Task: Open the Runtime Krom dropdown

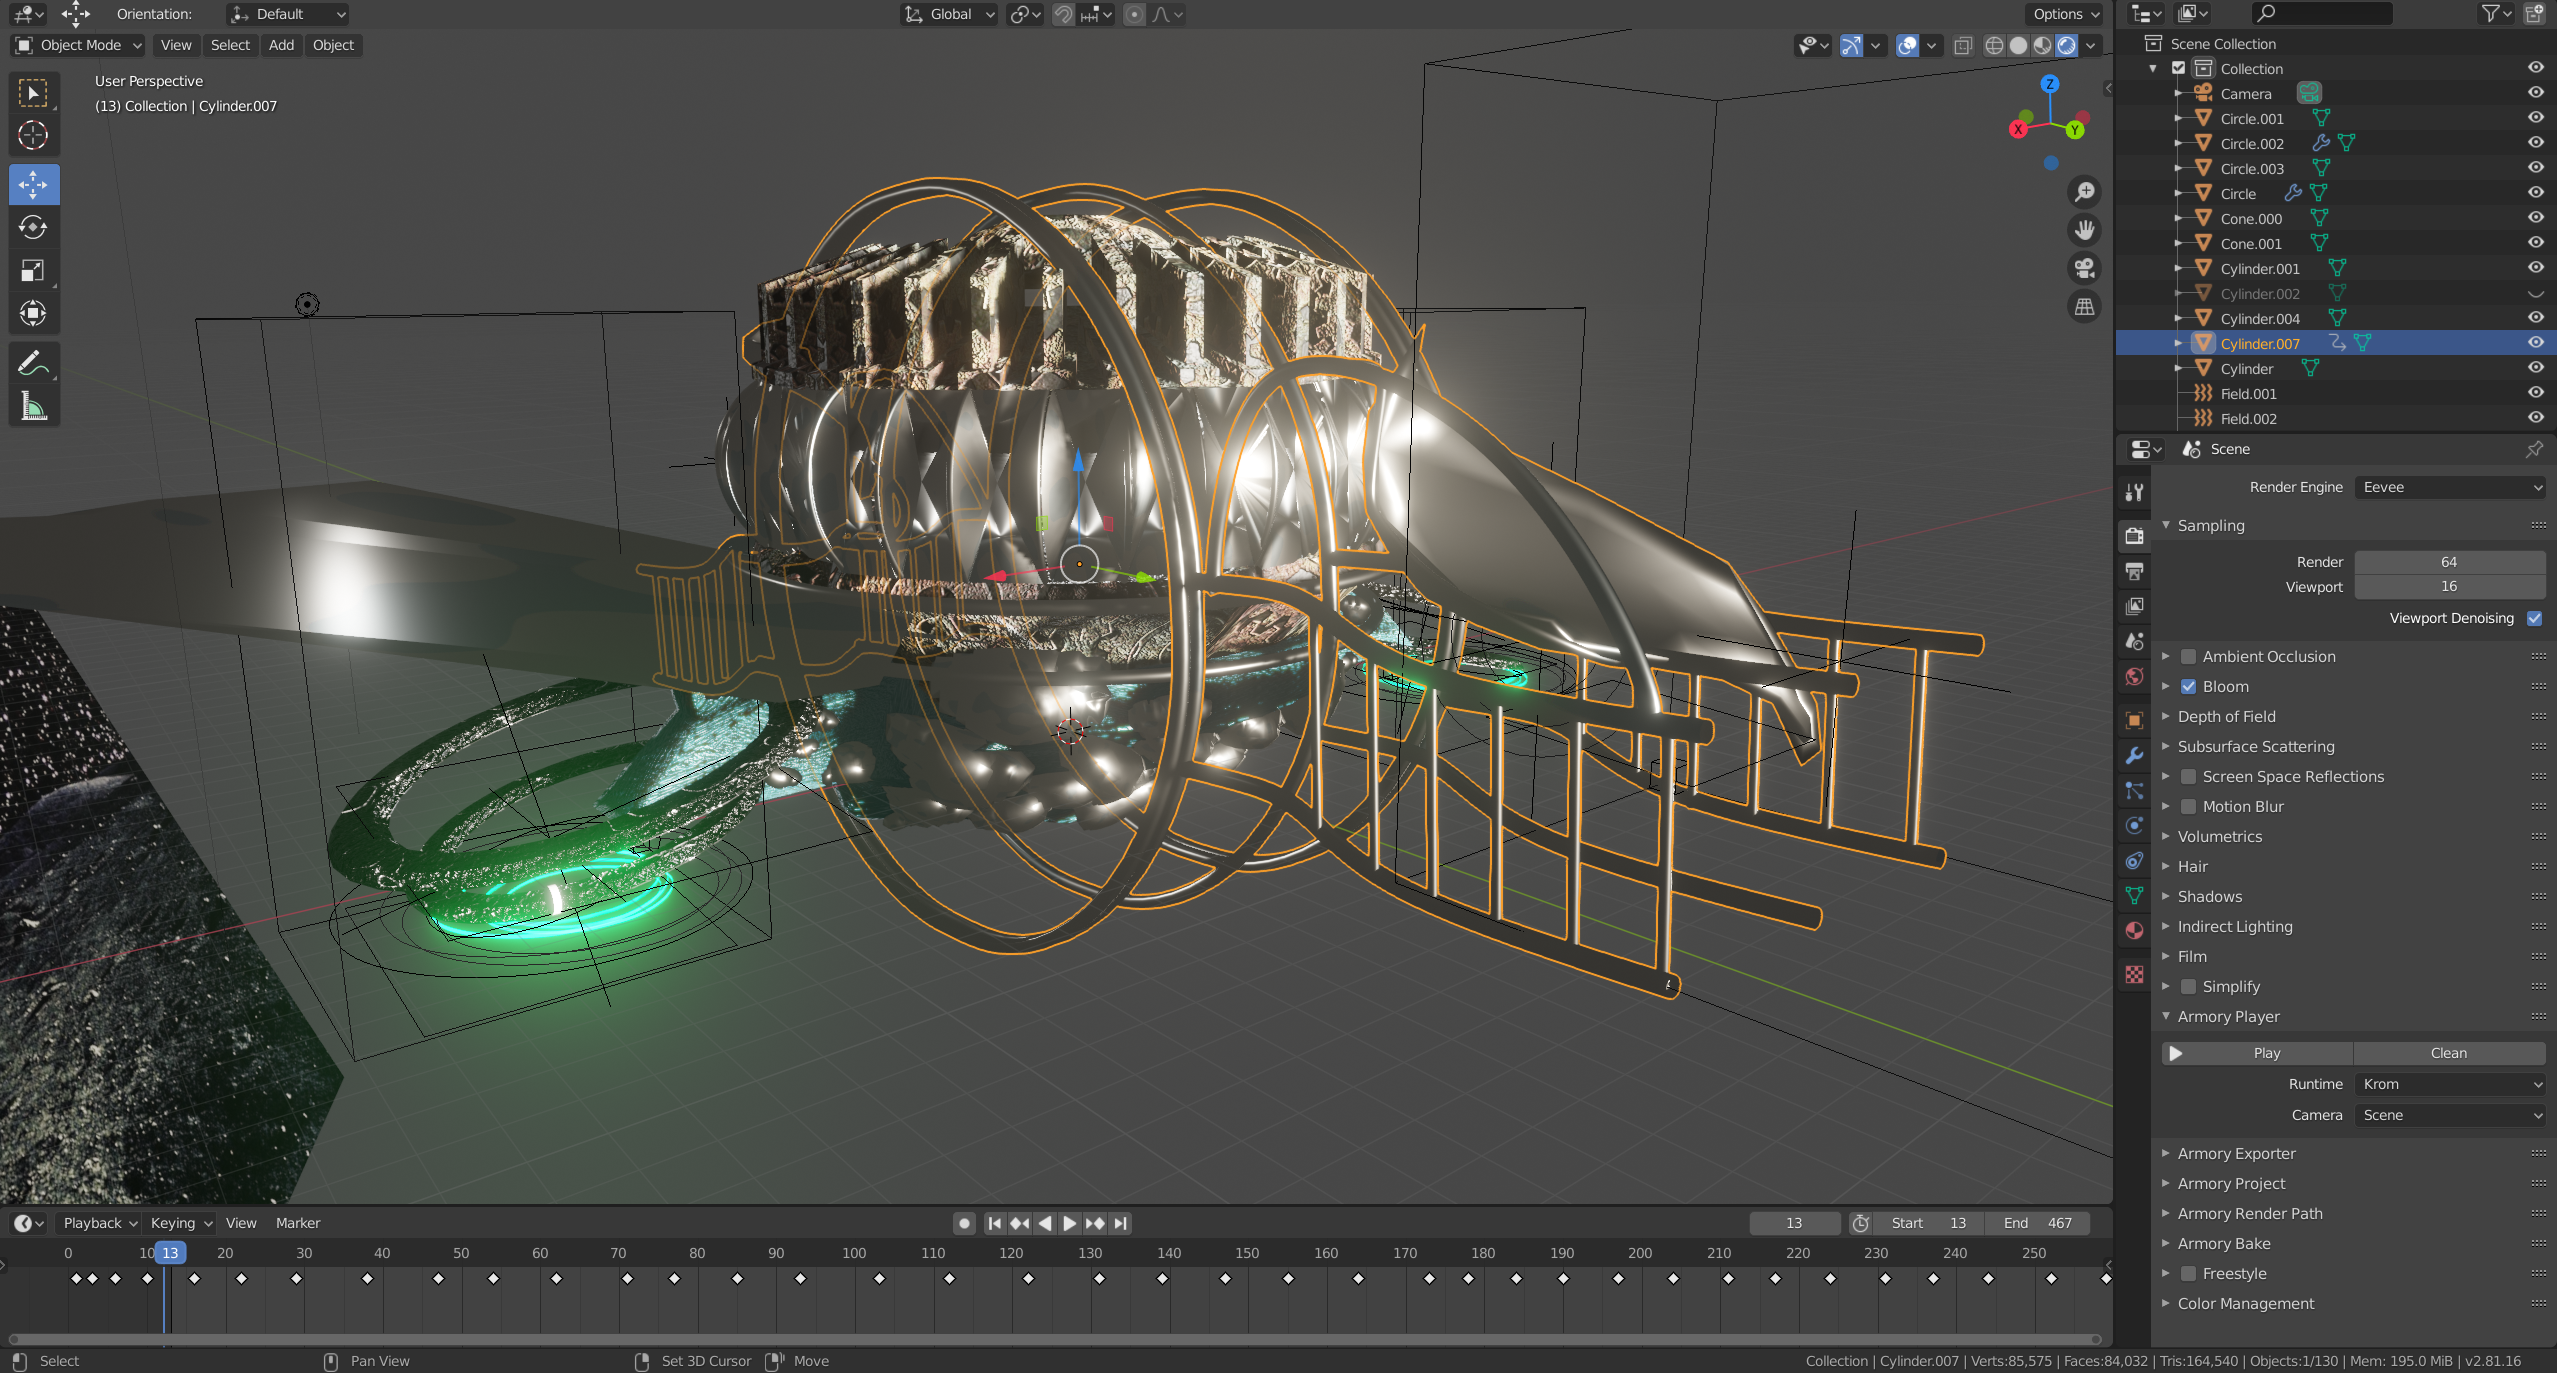Action: click(x=2449, y=1084)
